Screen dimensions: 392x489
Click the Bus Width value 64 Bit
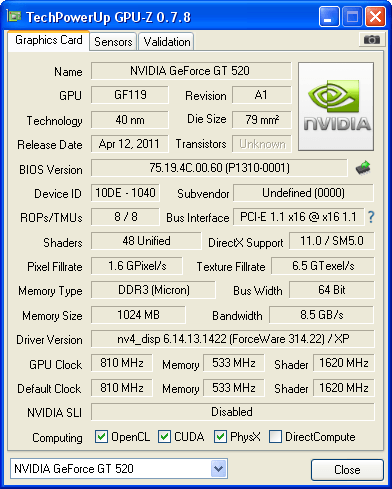tap(332, 290)
